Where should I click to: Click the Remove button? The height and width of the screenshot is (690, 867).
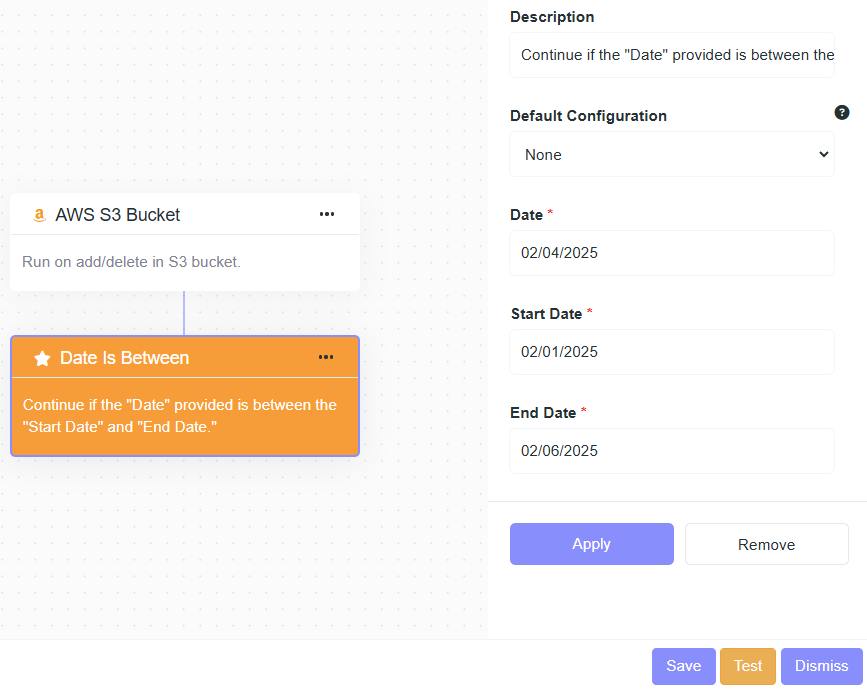pyautogui.click(x=766, y=544)
